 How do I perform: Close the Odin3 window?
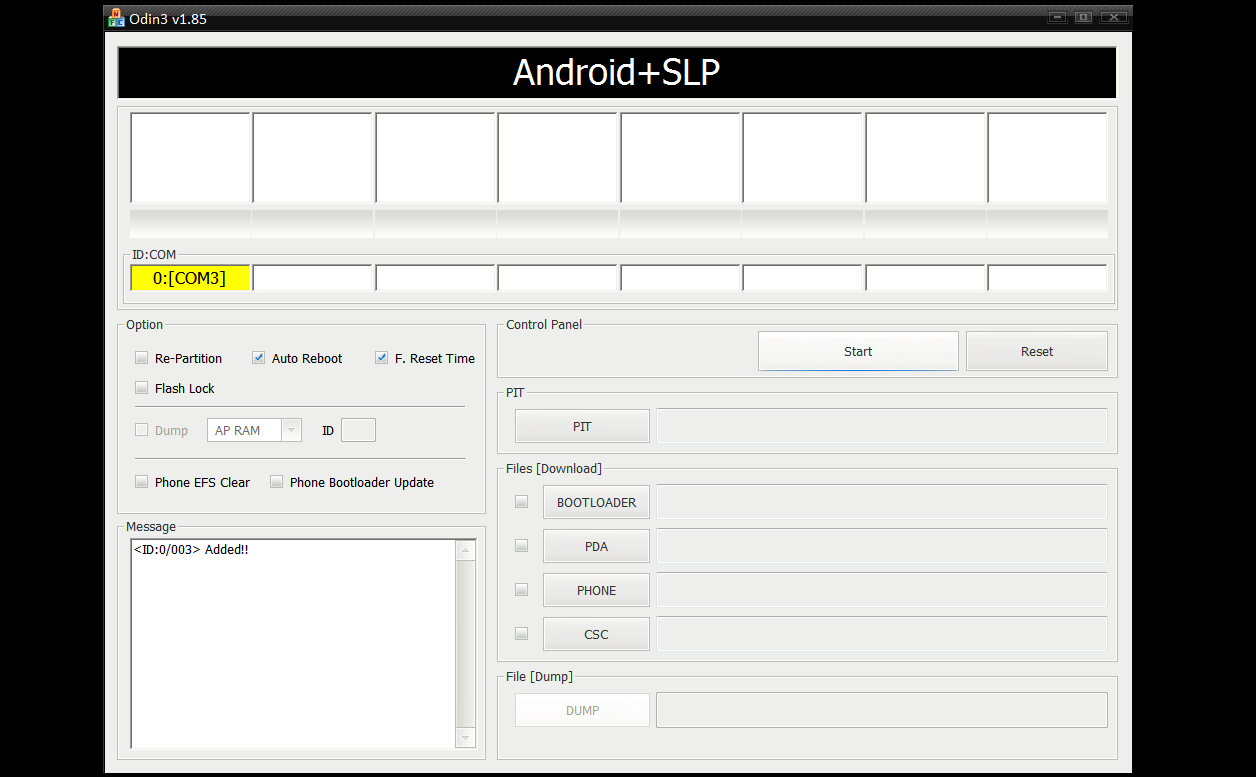point(1114,17)
